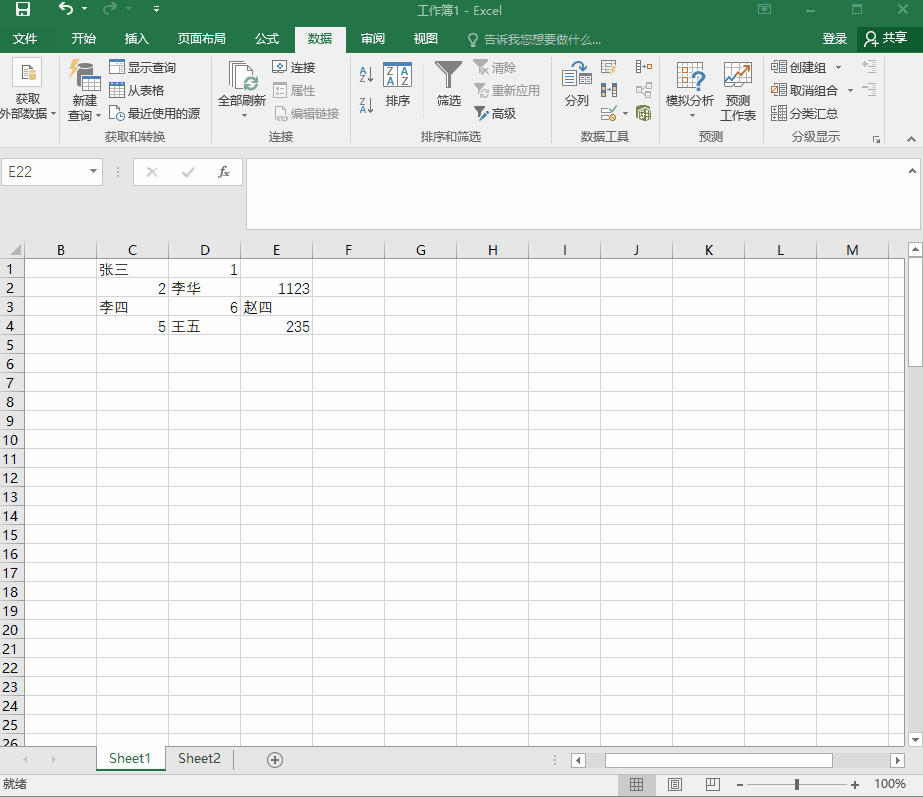The width and height of the screenshot is (923, 797).
Task: Open the Name Box dropdown showing E22
Action: 93,171
